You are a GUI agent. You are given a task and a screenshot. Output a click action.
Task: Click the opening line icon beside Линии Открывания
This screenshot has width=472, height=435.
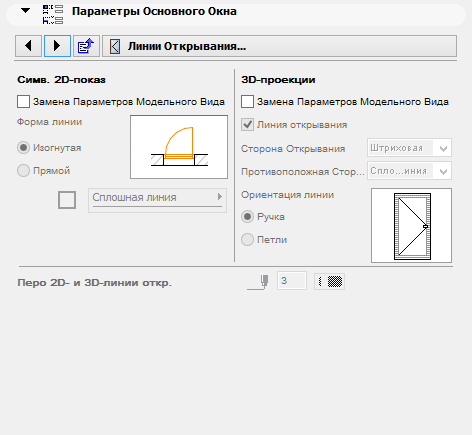[115, 46]
